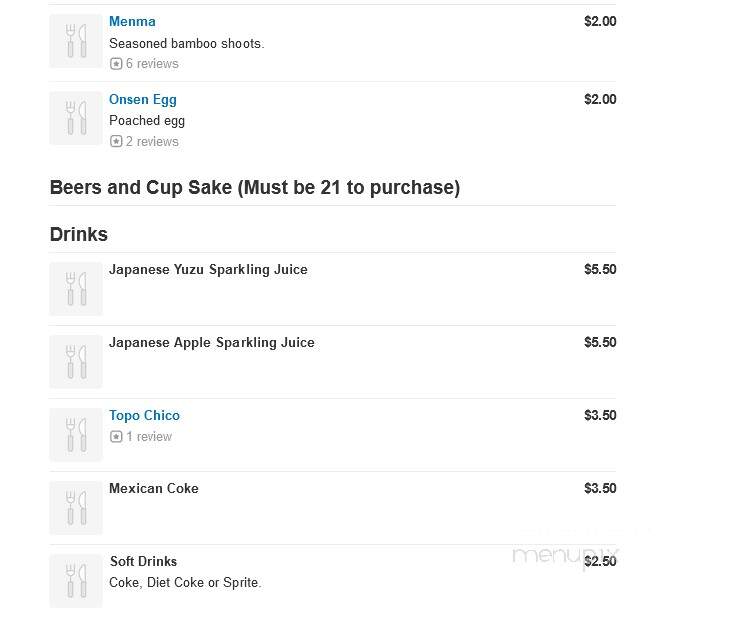The image size is (745, 638).
Task: Click the Soft Drinks fork and knife icon
Action: [x=76, y=581]
